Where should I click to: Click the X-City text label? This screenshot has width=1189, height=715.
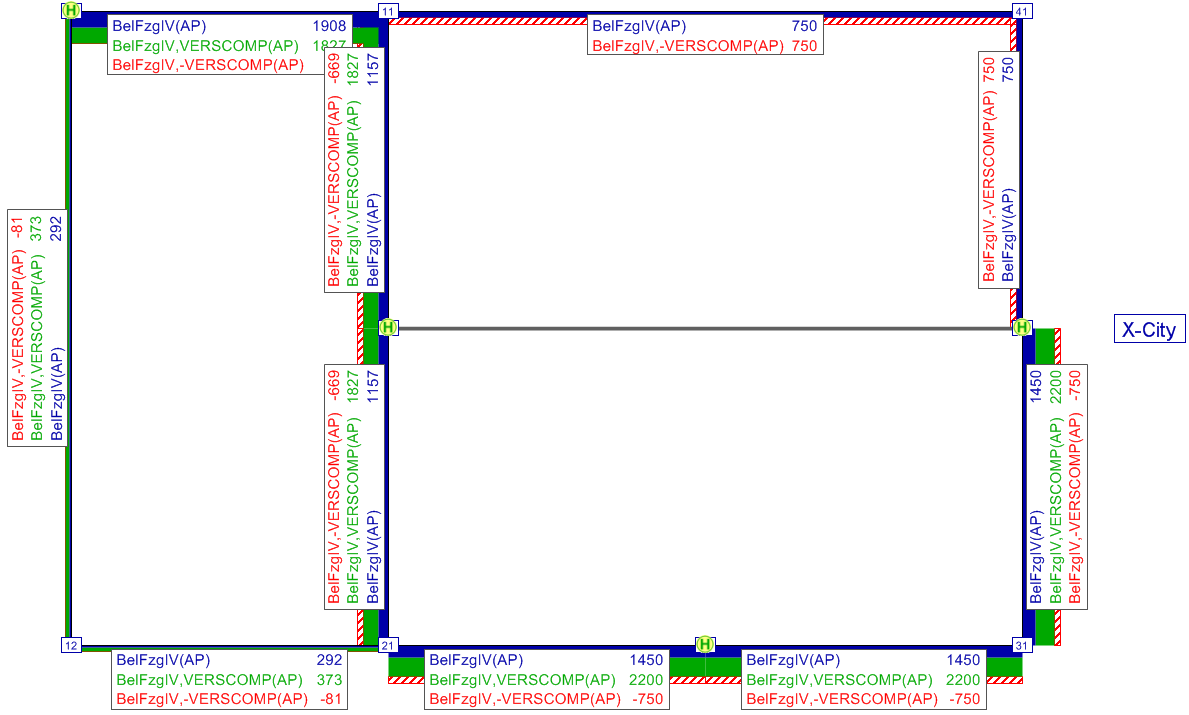tap(1149, 329)
